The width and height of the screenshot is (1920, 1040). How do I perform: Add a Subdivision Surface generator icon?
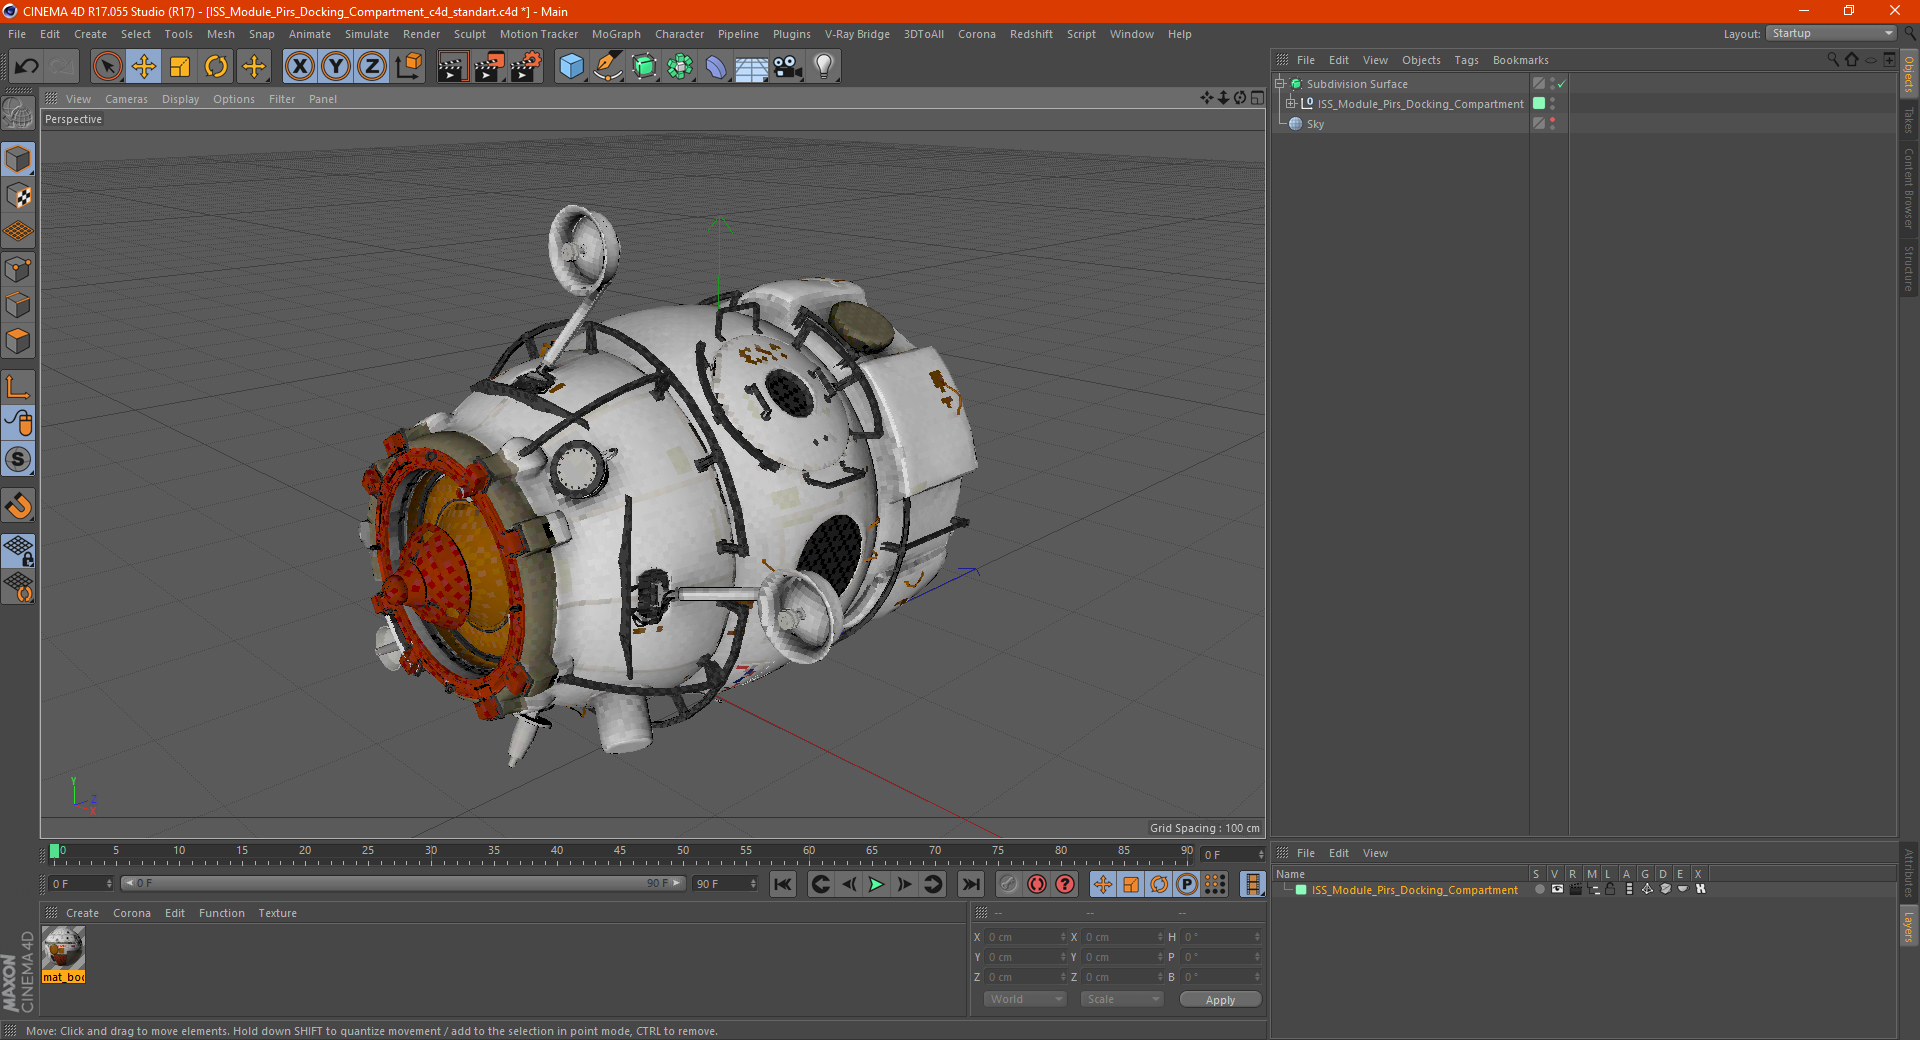(x=644, y=67)
